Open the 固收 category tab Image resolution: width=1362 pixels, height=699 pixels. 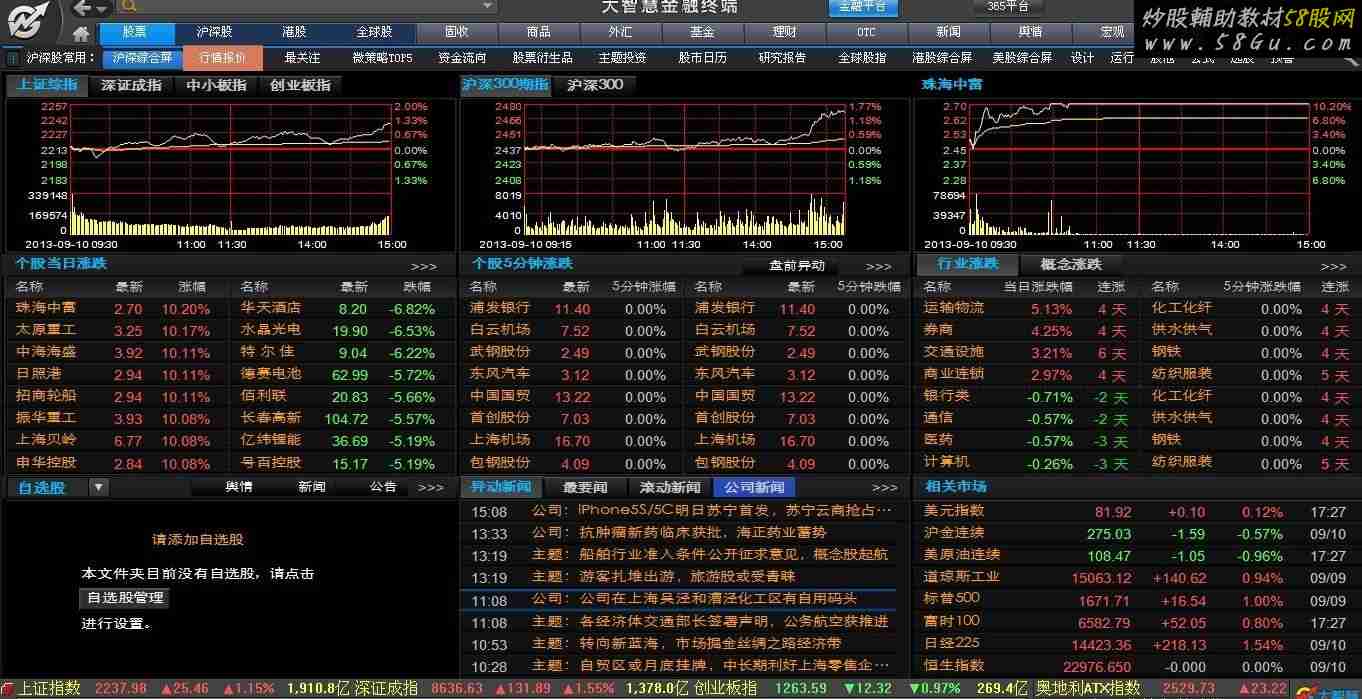456,32
